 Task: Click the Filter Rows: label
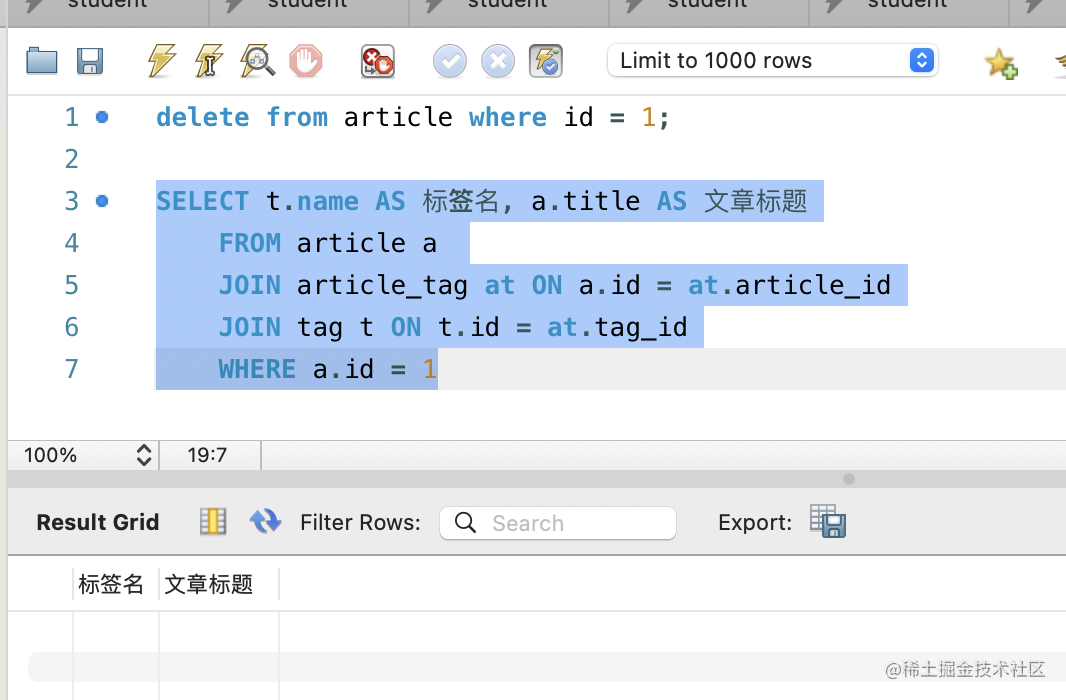360,523
